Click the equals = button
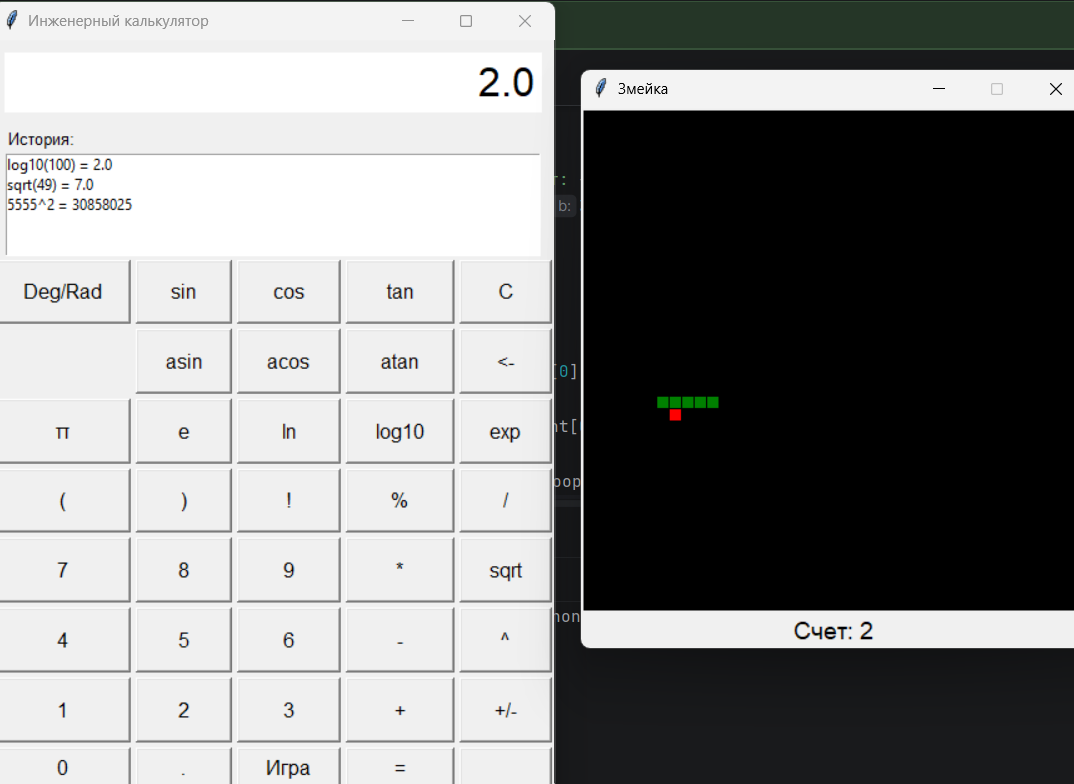This screenshot has width=1074, height=784. click(400, 767)
